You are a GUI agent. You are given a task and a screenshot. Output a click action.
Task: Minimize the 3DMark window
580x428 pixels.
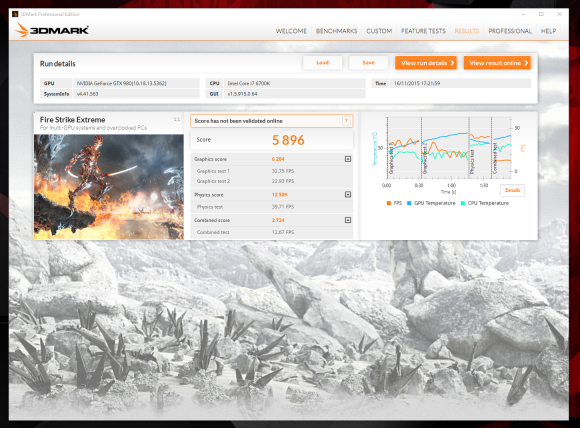[523, 14]
